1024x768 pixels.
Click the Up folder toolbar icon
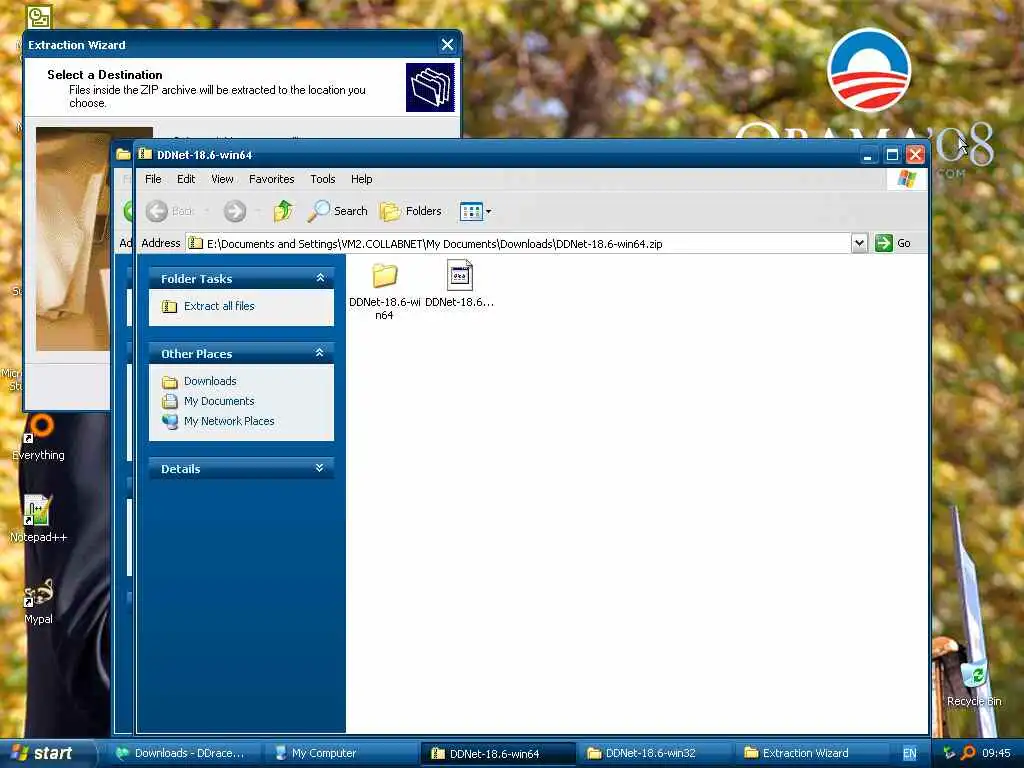tap(283, 211)
